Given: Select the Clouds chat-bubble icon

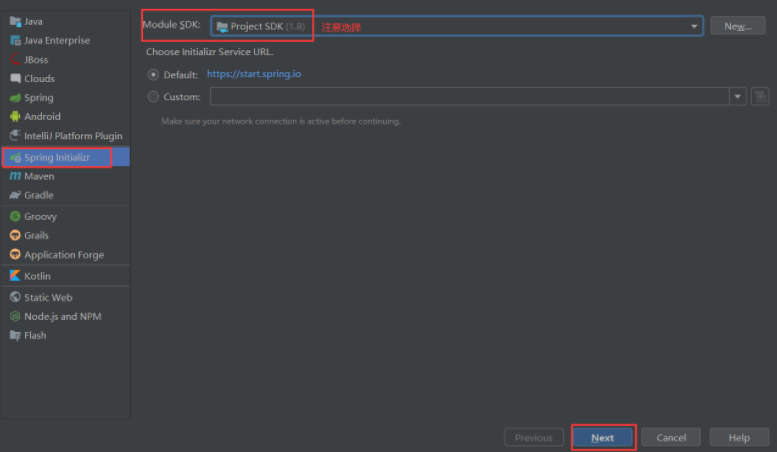Looking at the screenshot, I should pyautogui.click(x=15, y=78).
